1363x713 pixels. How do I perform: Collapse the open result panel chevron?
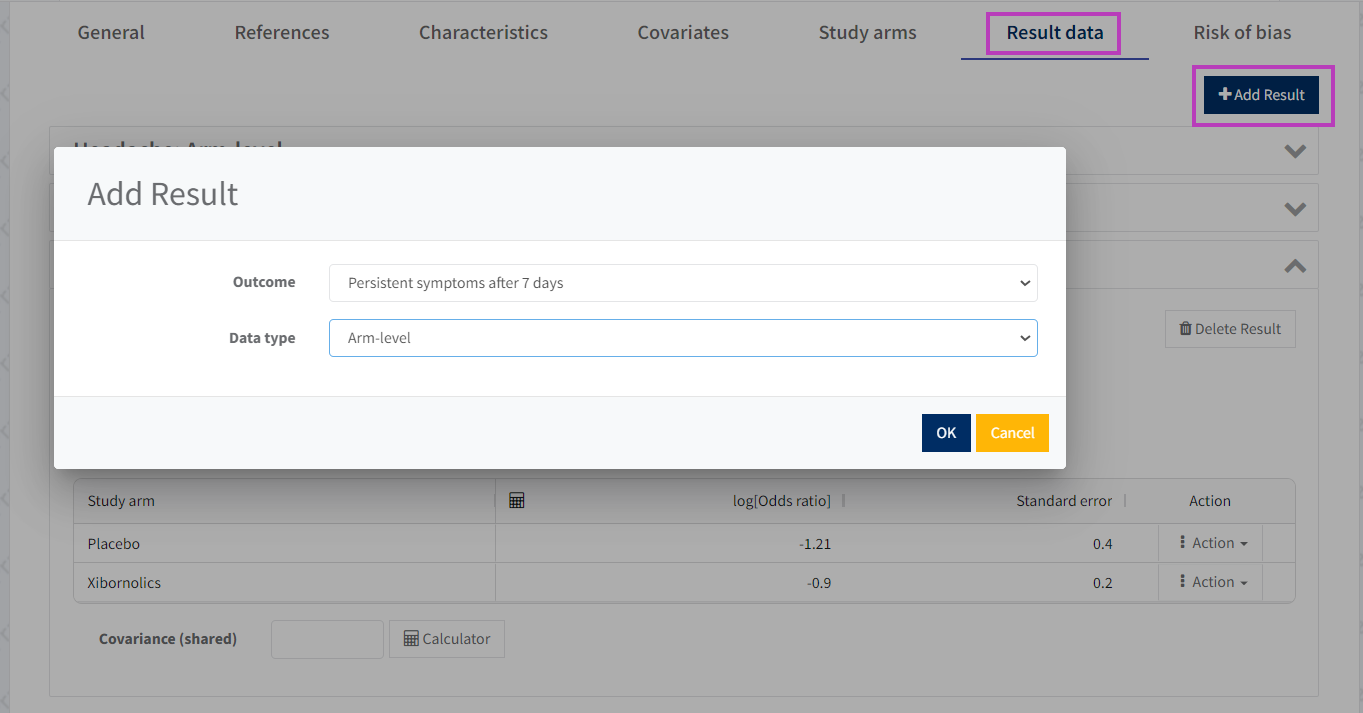tap(1295, 266)
